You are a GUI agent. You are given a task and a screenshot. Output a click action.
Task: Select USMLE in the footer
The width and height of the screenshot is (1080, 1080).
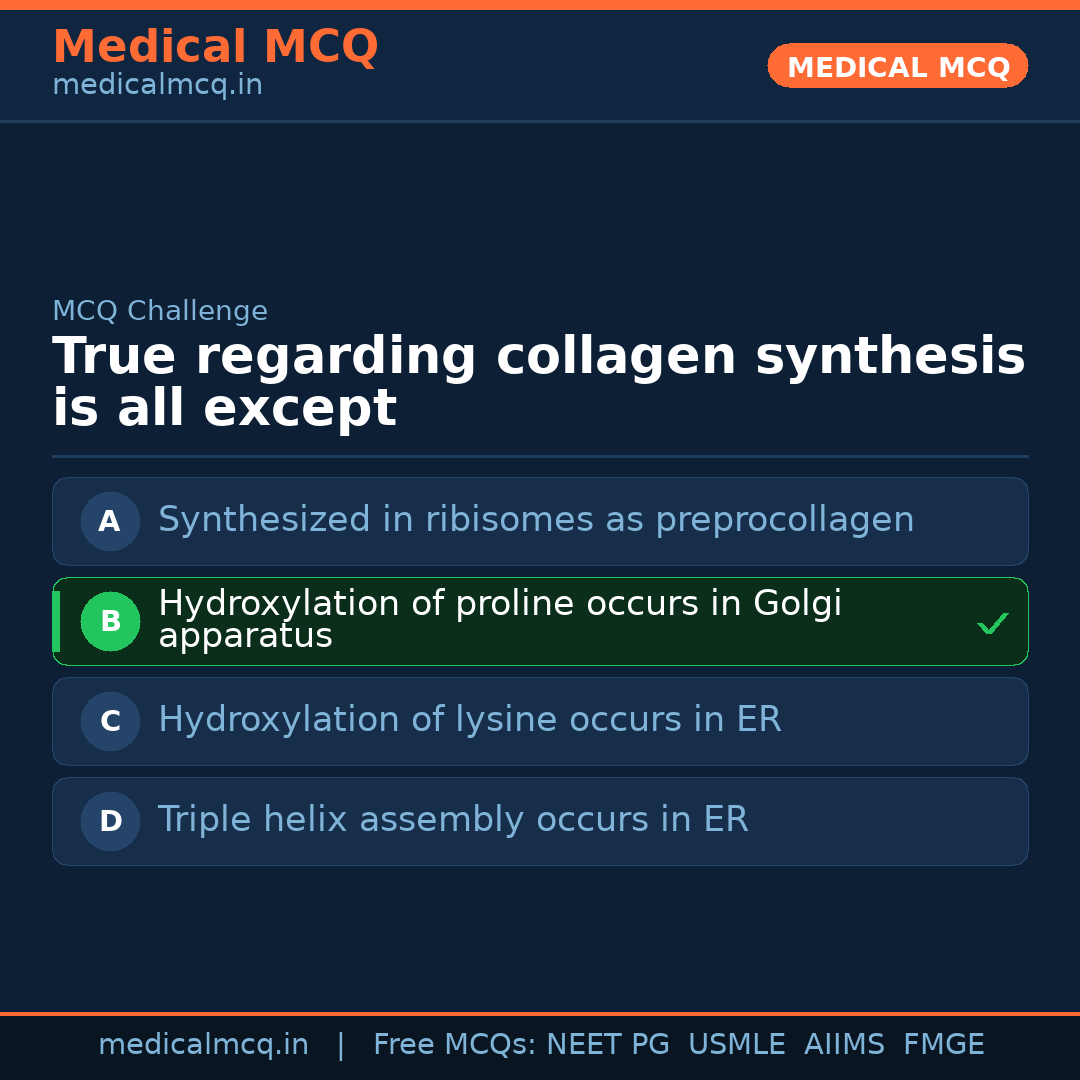736,1045
